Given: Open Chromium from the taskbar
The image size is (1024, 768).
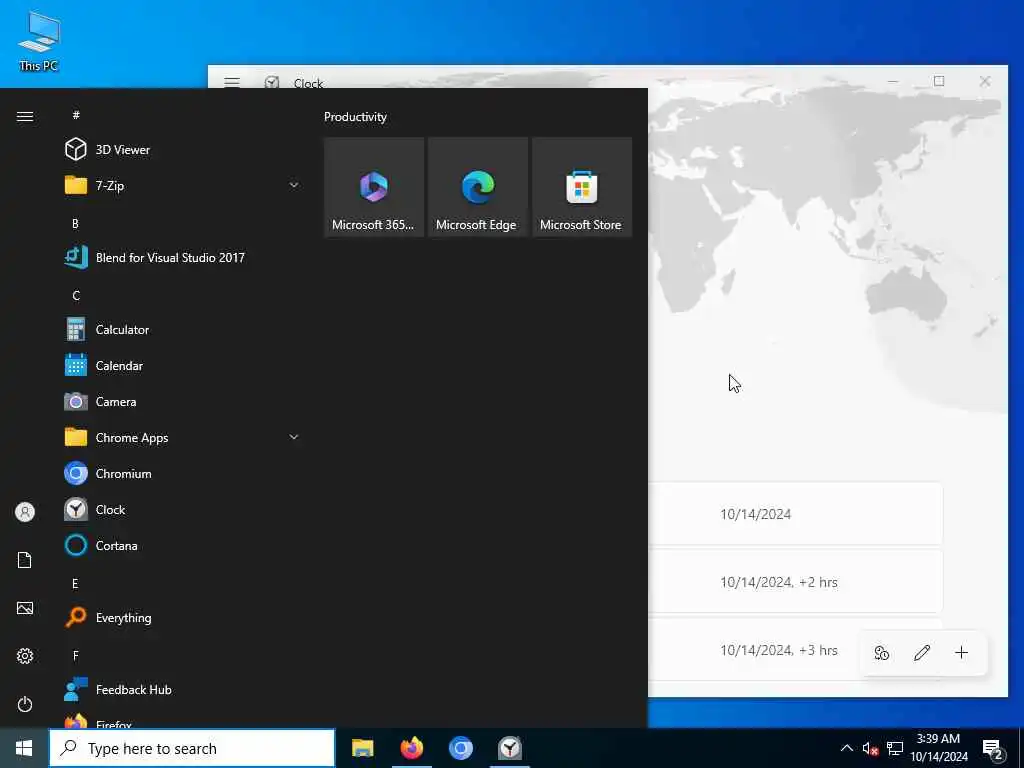Looking at the screenshot, I should (x=460, y=748).
